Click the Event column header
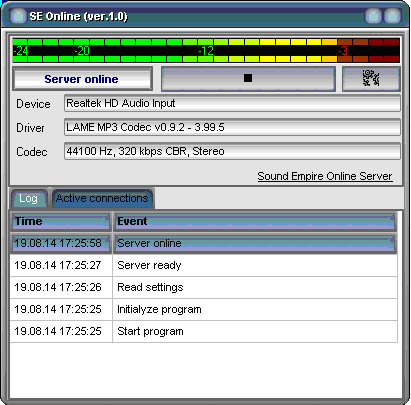Screen dimensions: 411x405 pyautogui.click(x=255, y=221)
